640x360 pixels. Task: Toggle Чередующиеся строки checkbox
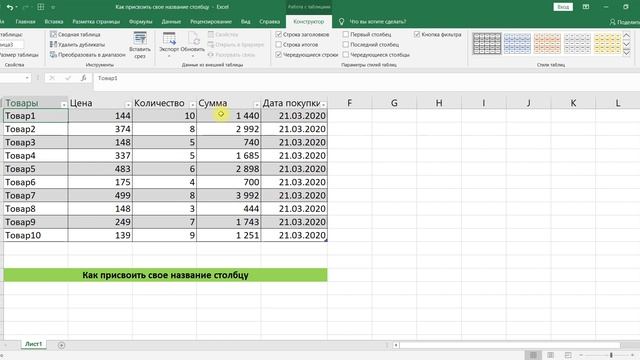coord(279,54)
